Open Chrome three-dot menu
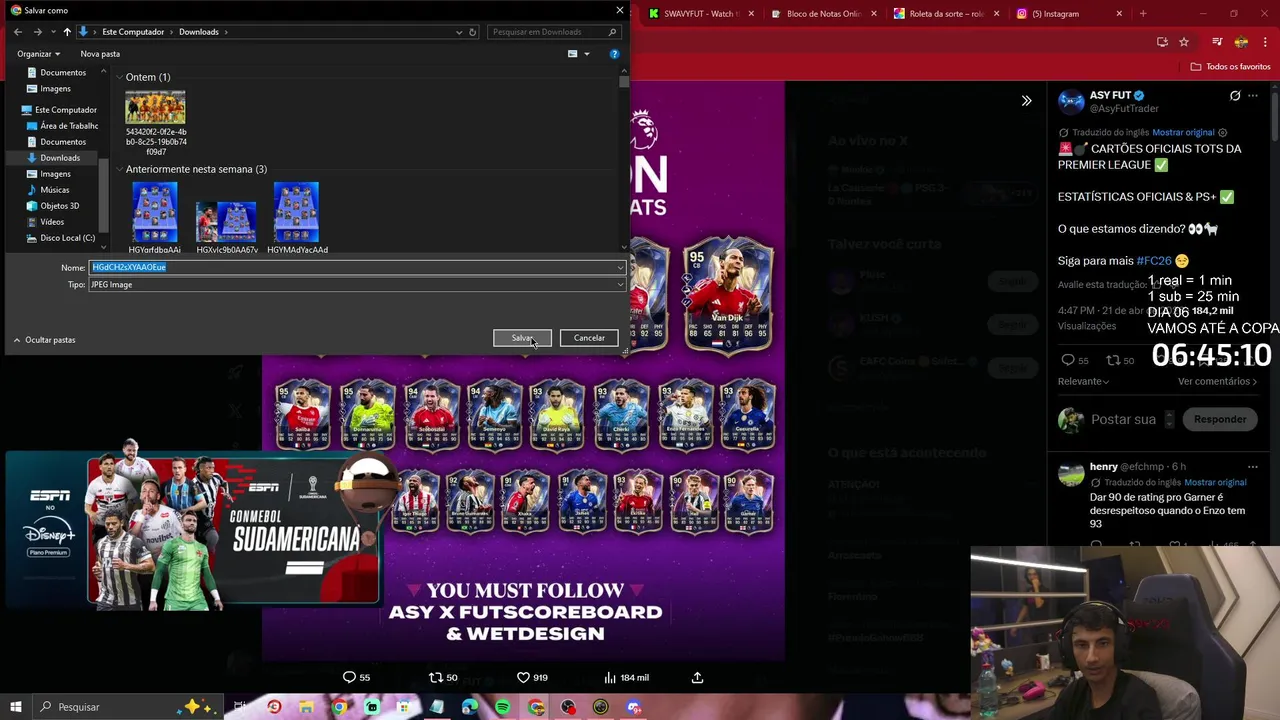 (1265, 42)
